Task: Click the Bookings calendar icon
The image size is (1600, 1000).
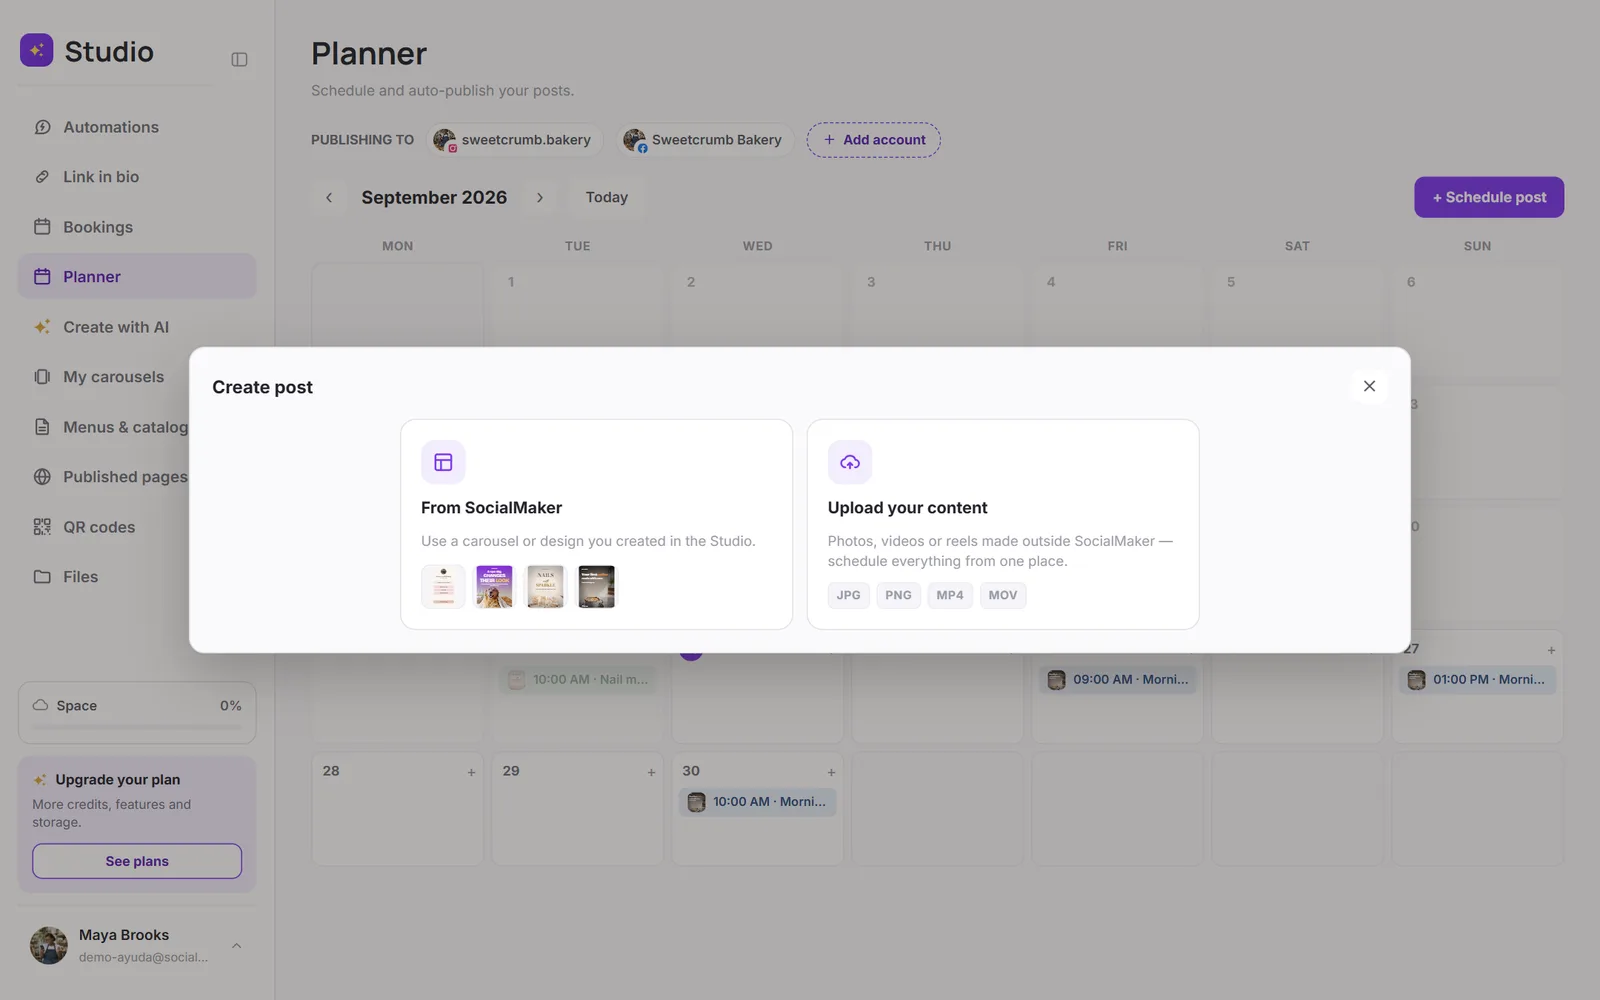Action: [x=42, y=227]
